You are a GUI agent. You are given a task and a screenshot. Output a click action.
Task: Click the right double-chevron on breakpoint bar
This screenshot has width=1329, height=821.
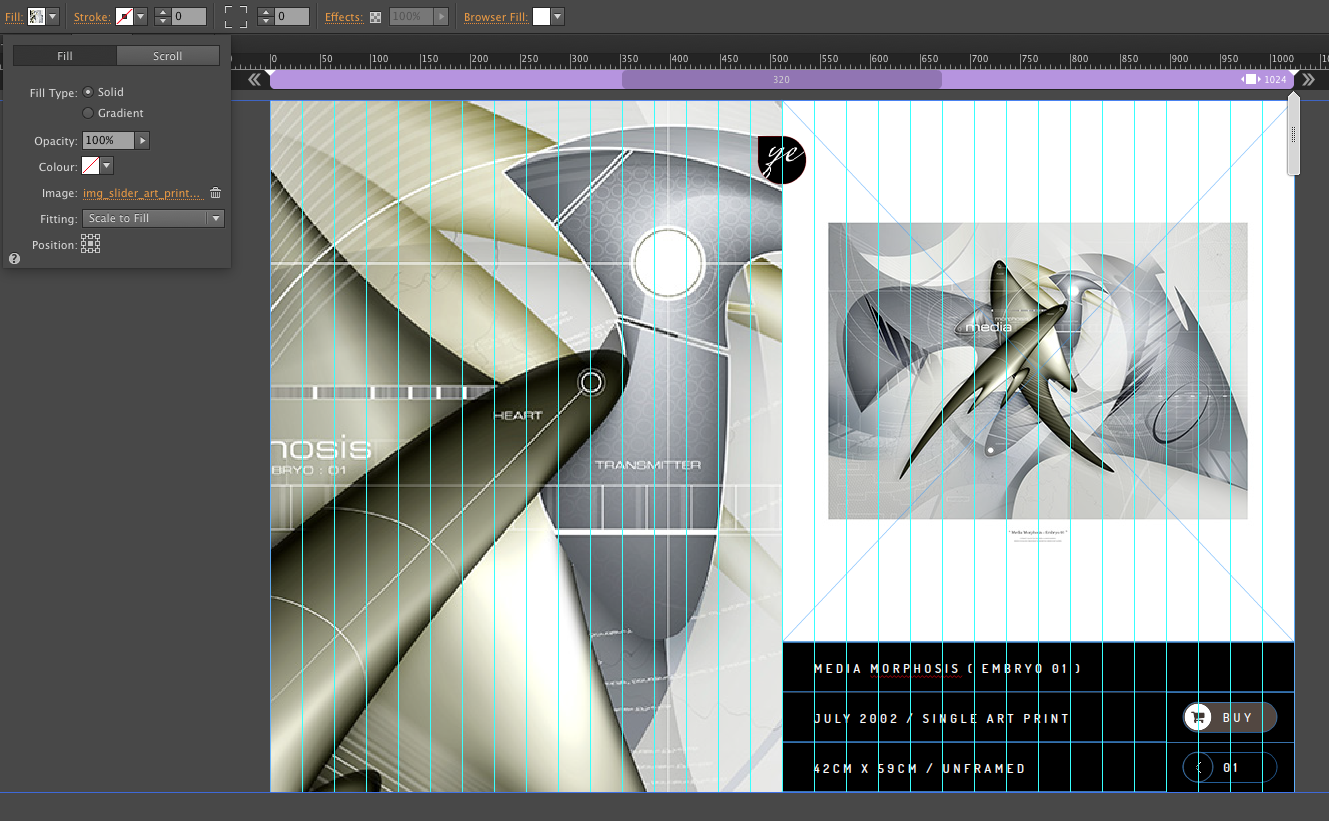tap(1309, 79)
